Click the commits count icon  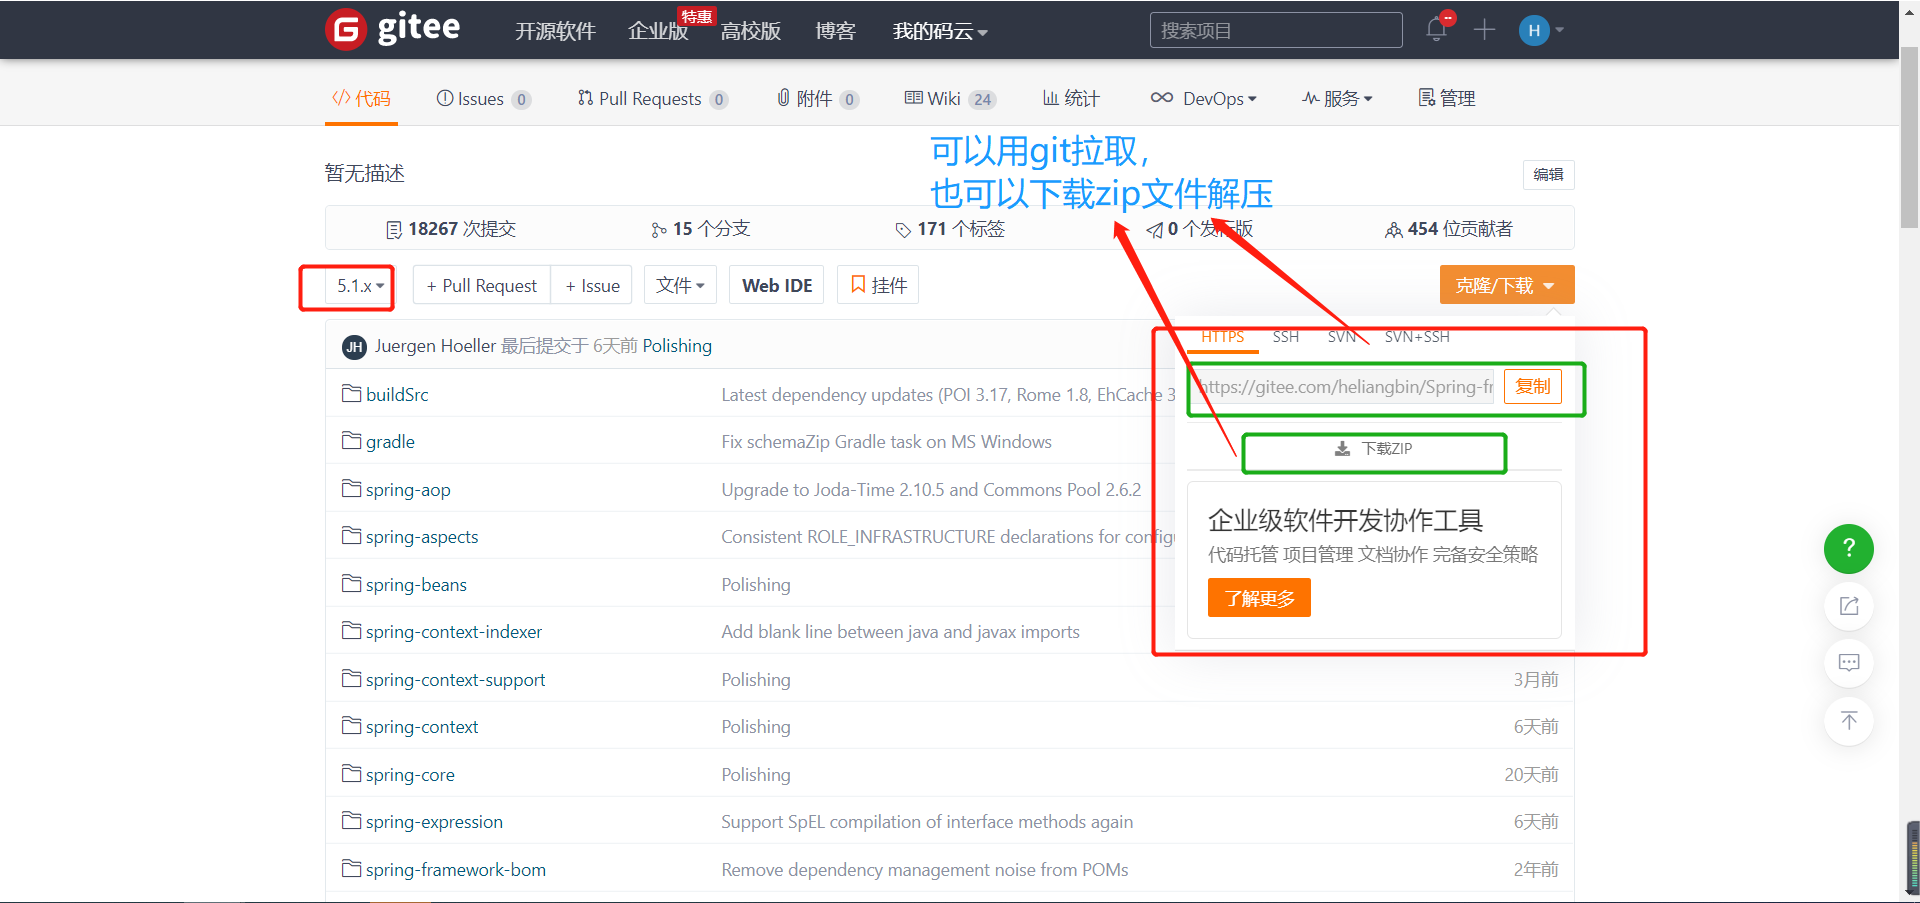[394, 230]
